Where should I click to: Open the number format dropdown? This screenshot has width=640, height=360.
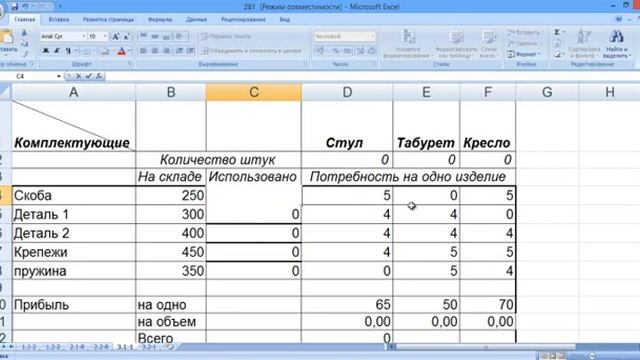click(x=372, y=36)
